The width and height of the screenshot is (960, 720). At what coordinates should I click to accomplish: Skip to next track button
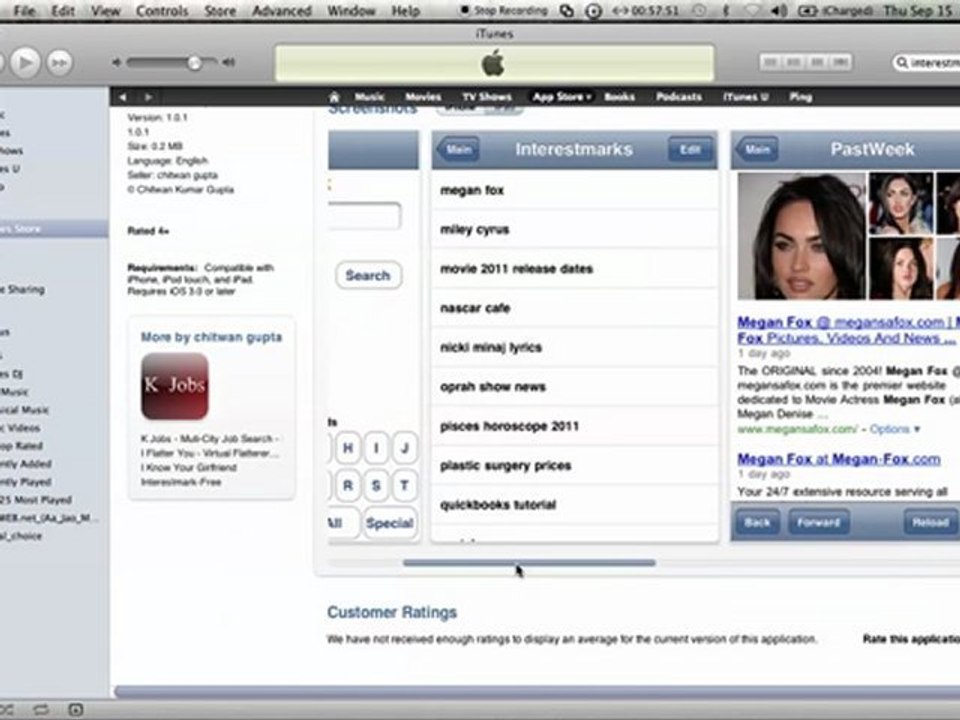point(59,62)
